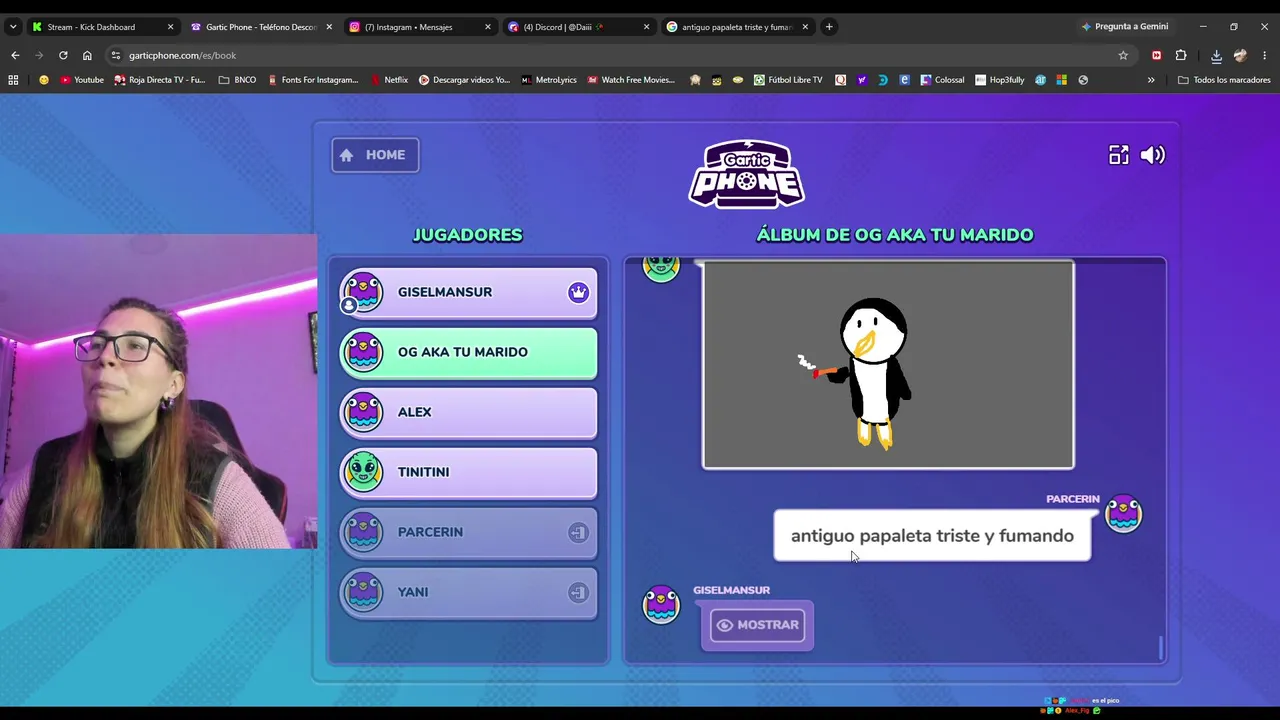Click the album scrollbar
The height and width of the screenshot is (720, 1280).
click(x=1161, y=648)
